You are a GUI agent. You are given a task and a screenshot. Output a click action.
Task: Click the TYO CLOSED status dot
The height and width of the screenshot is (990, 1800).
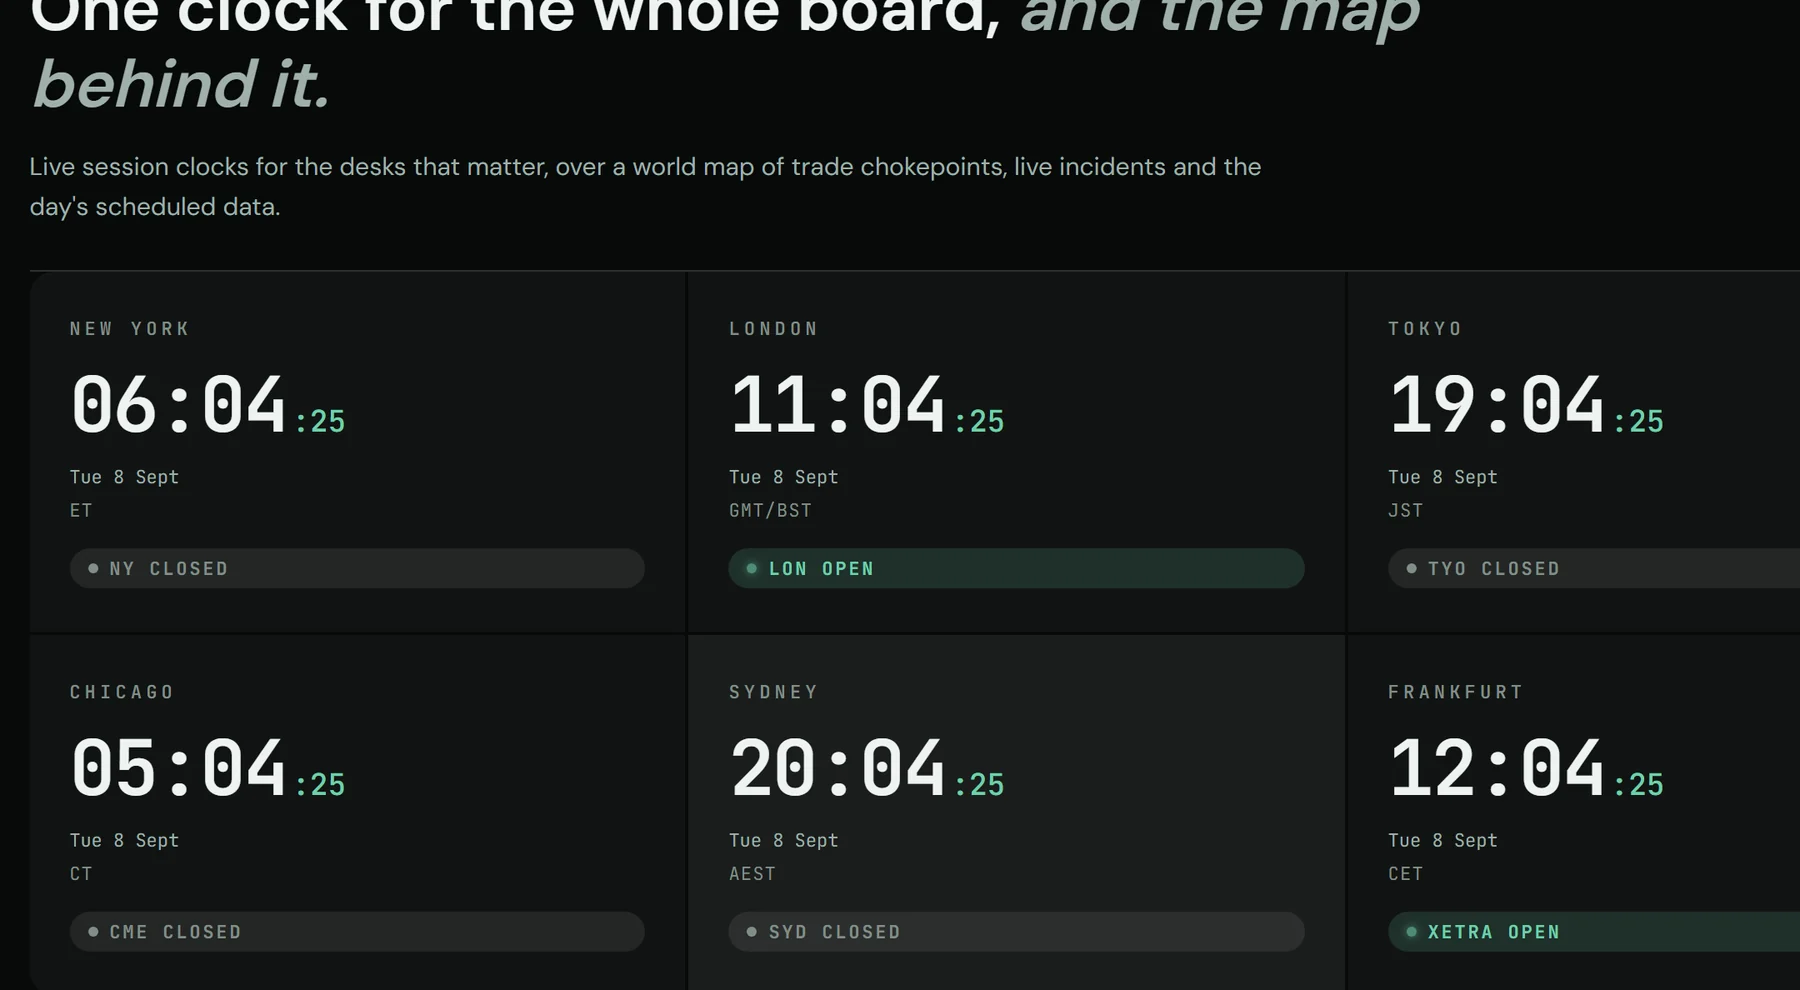(1411, 568)
